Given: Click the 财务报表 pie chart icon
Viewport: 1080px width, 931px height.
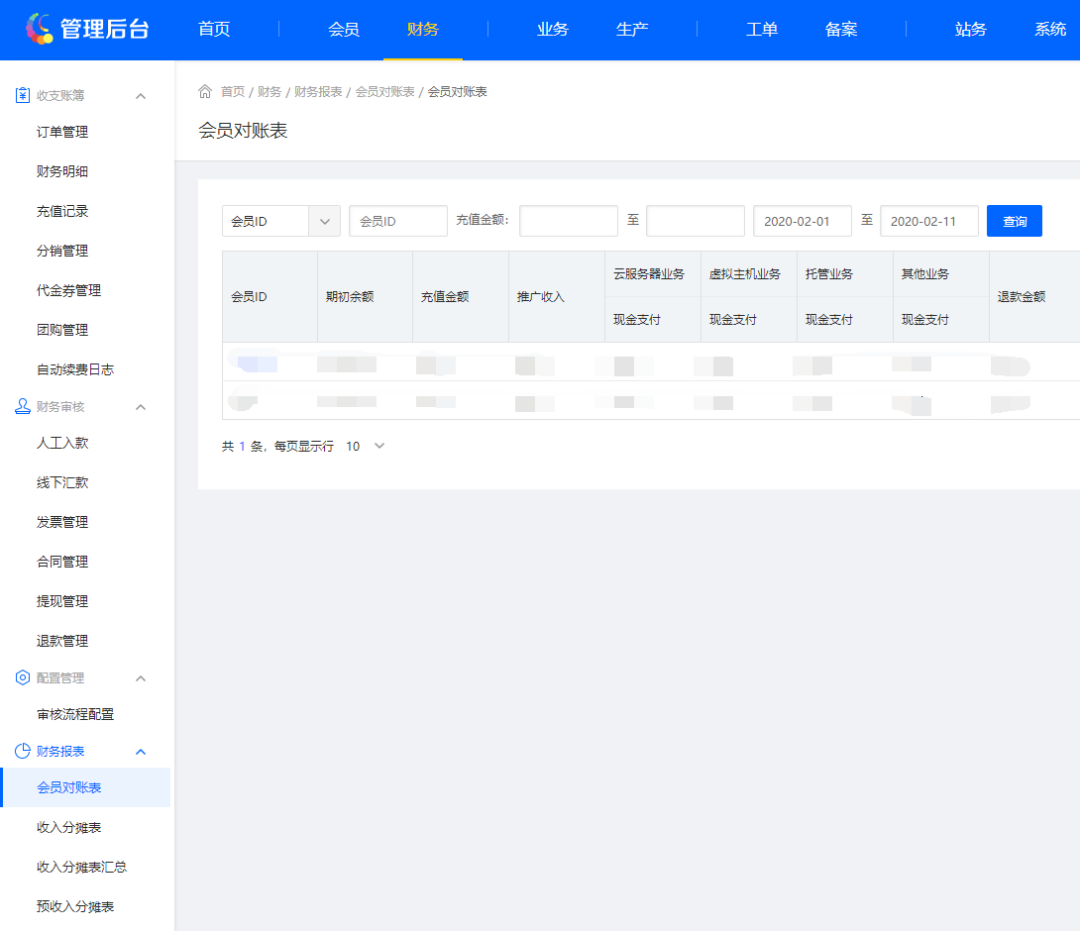Looking at the screenshot, I should (22, 751).
